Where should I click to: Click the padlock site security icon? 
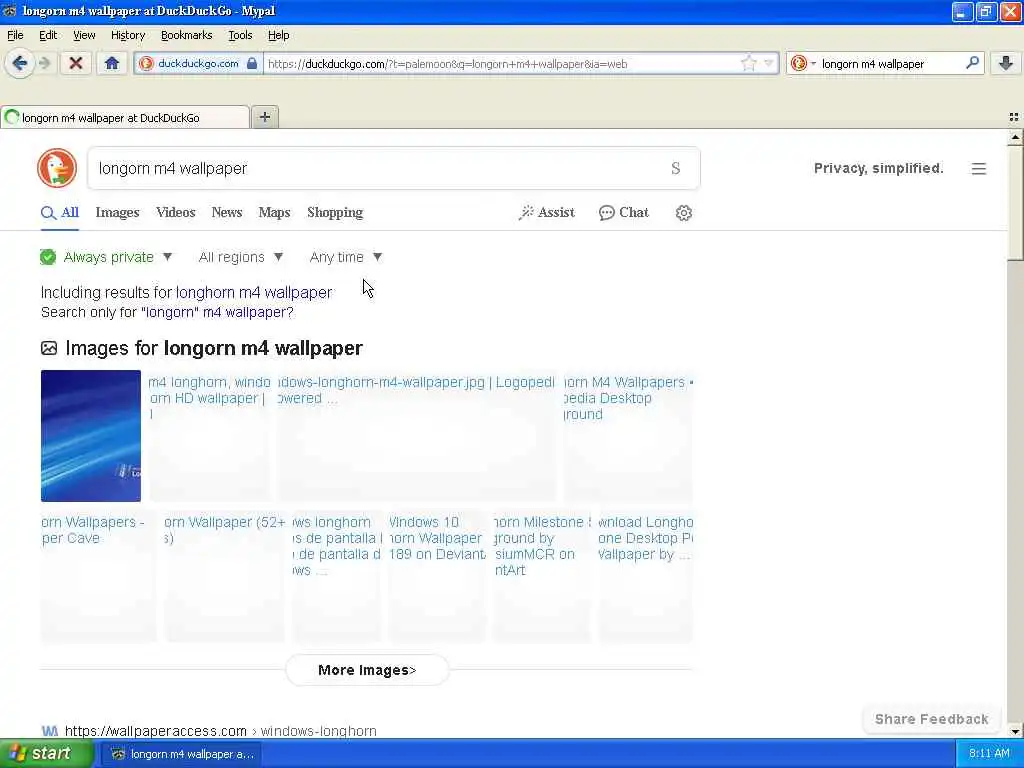(252, 63)
